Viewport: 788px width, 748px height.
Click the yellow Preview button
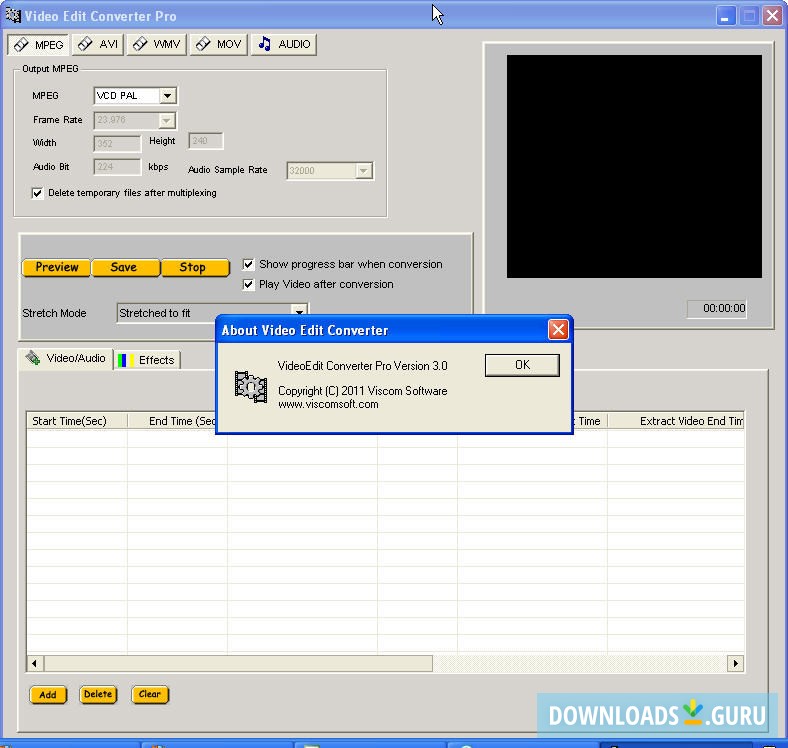(x=56, y=267)
